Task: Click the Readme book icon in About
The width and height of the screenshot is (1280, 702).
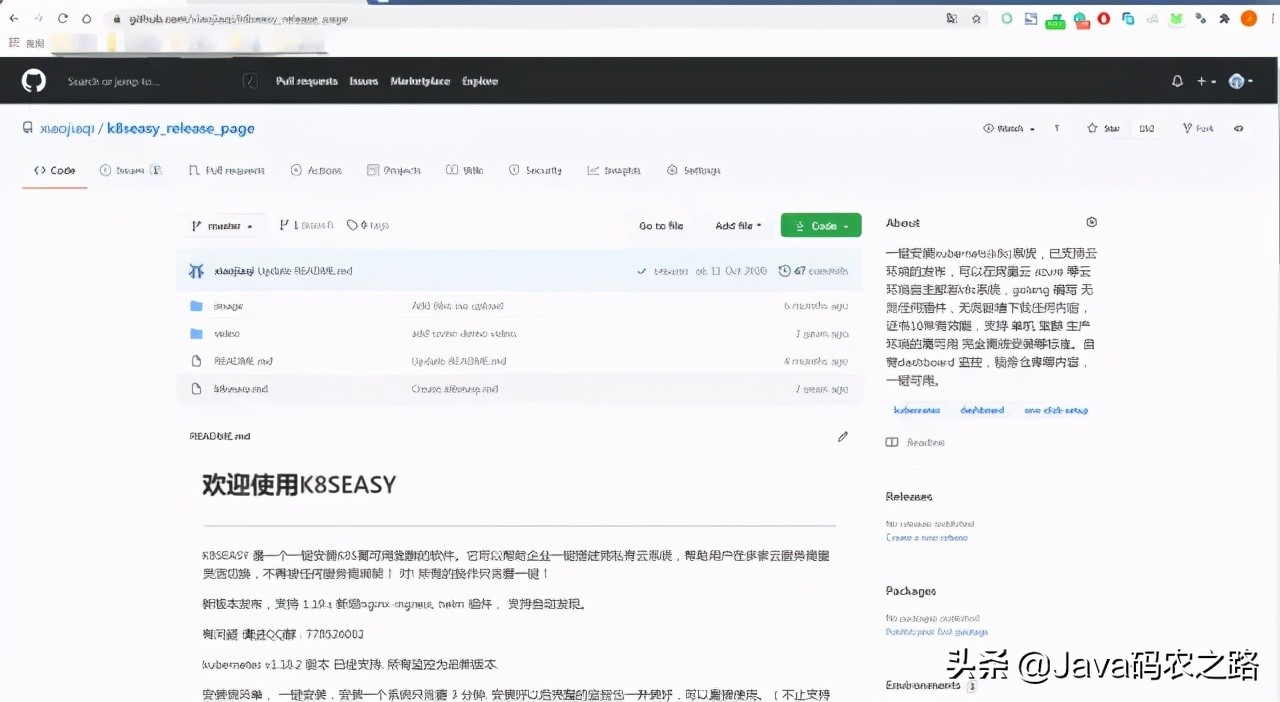Action: pyautogui.click(x=892, y=442)
